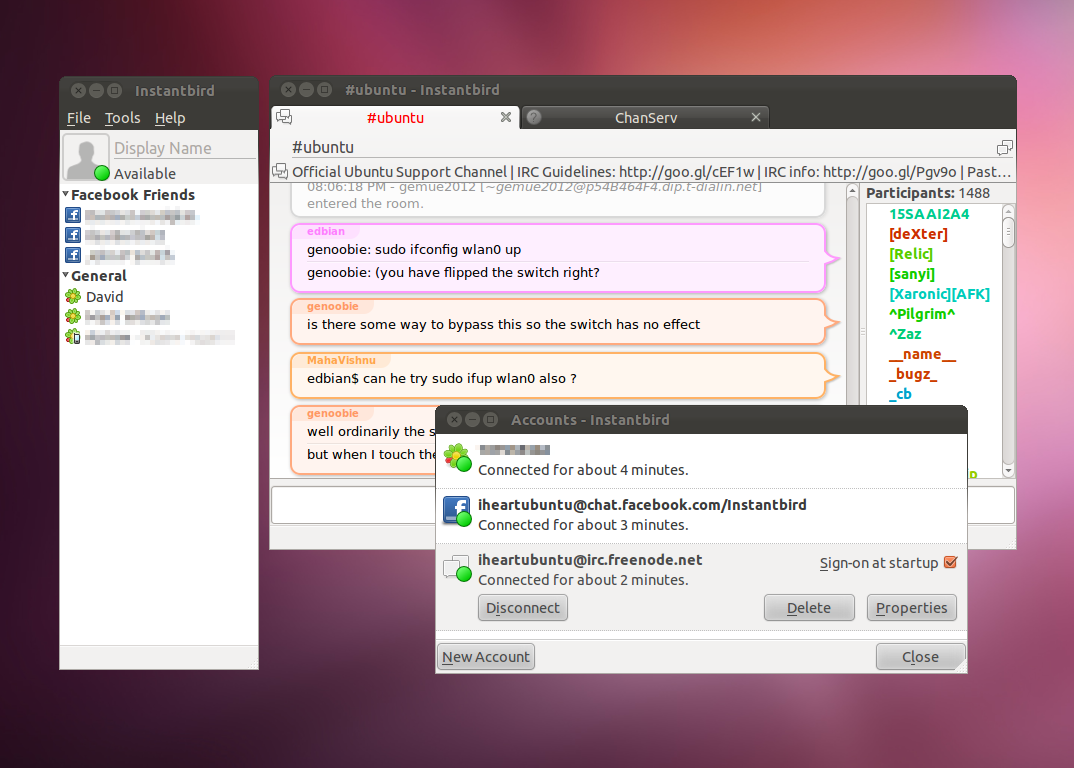Image resolution: width=1074 pixels, height=768 pixels.
Task: Select participant [Relic]
Action: (910, 253)
